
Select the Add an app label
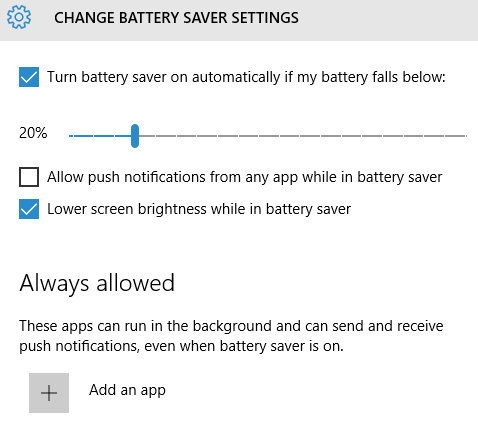point(127,390)
